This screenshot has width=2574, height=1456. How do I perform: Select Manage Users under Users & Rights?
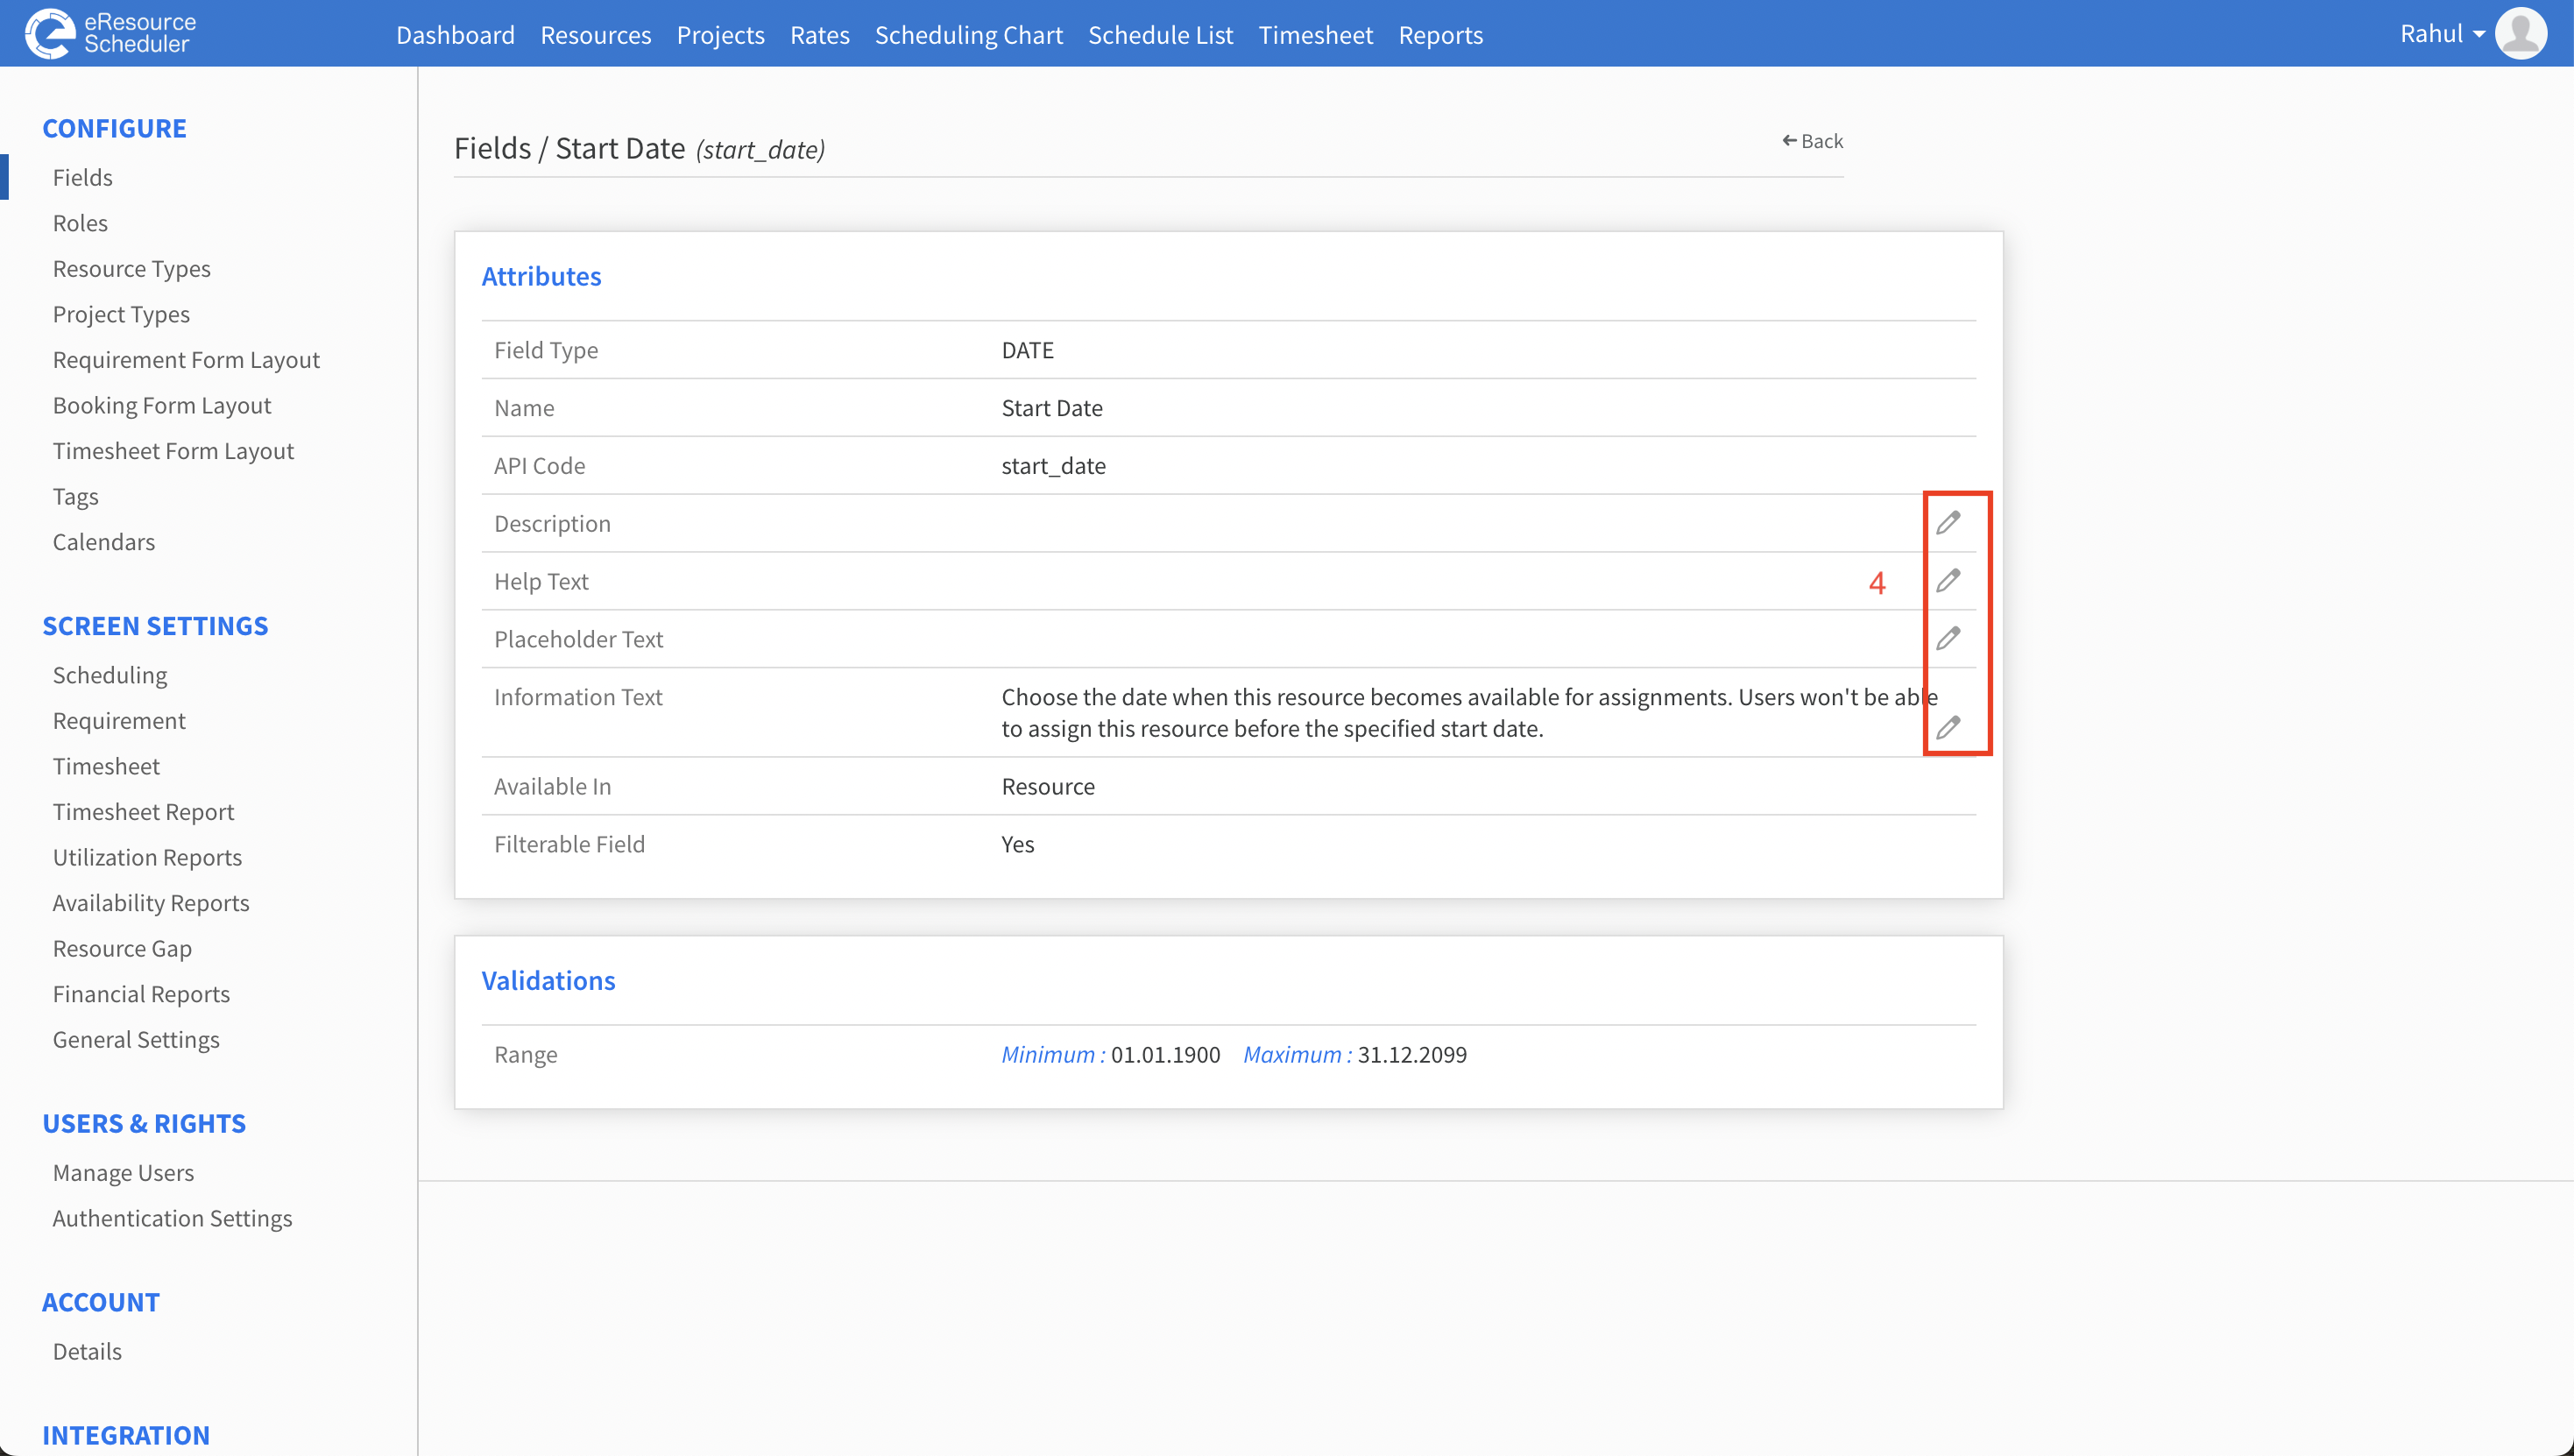(123, 1172)
